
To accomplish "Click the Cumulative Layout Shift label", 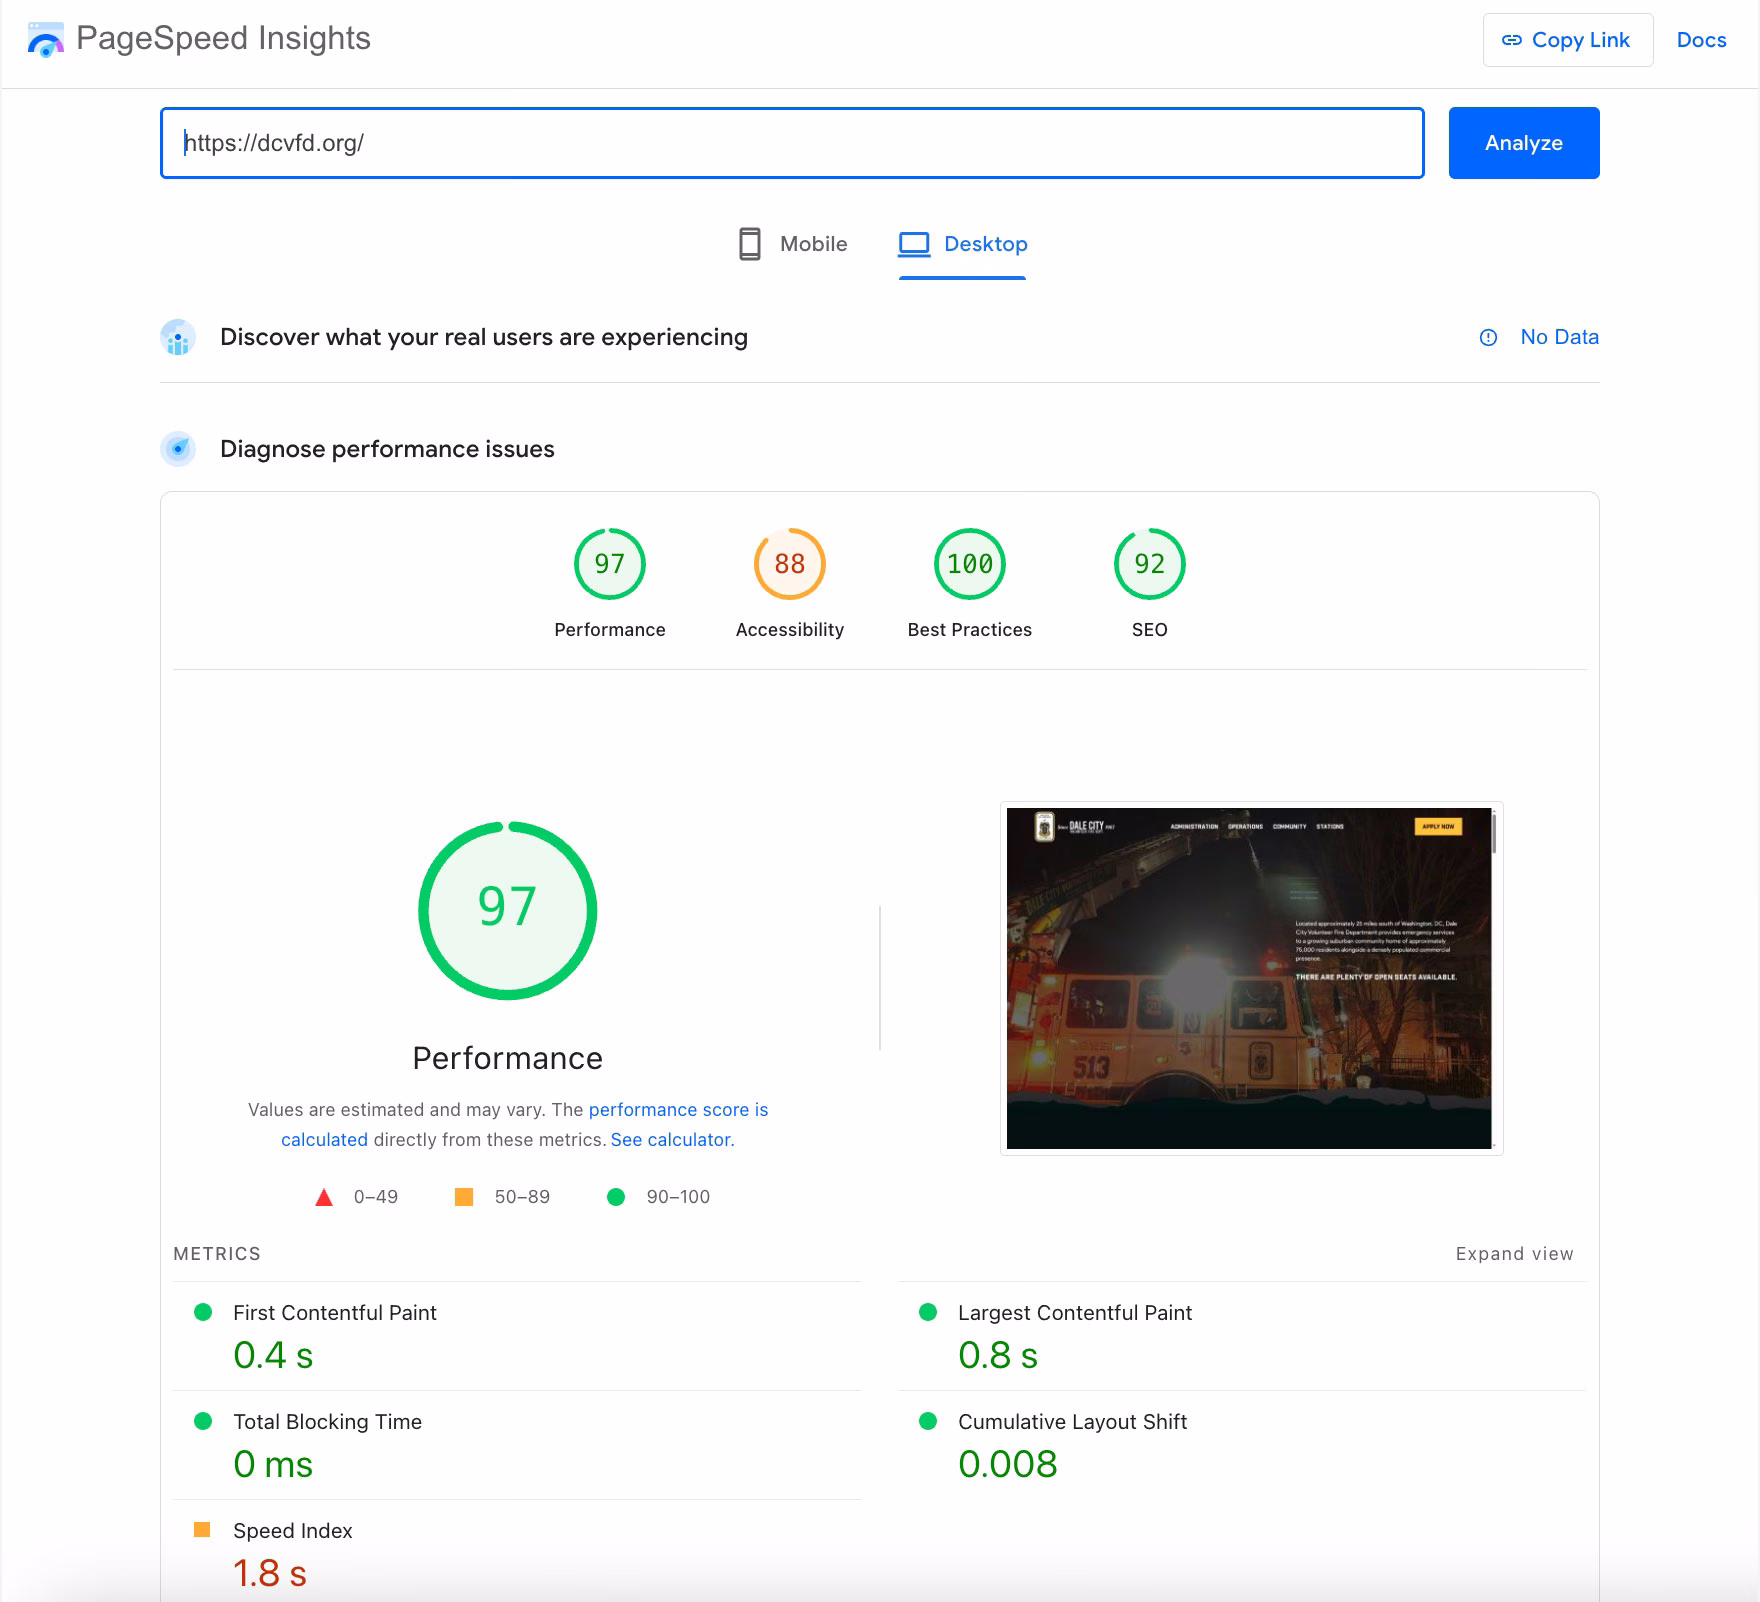I will 1073,1422.
